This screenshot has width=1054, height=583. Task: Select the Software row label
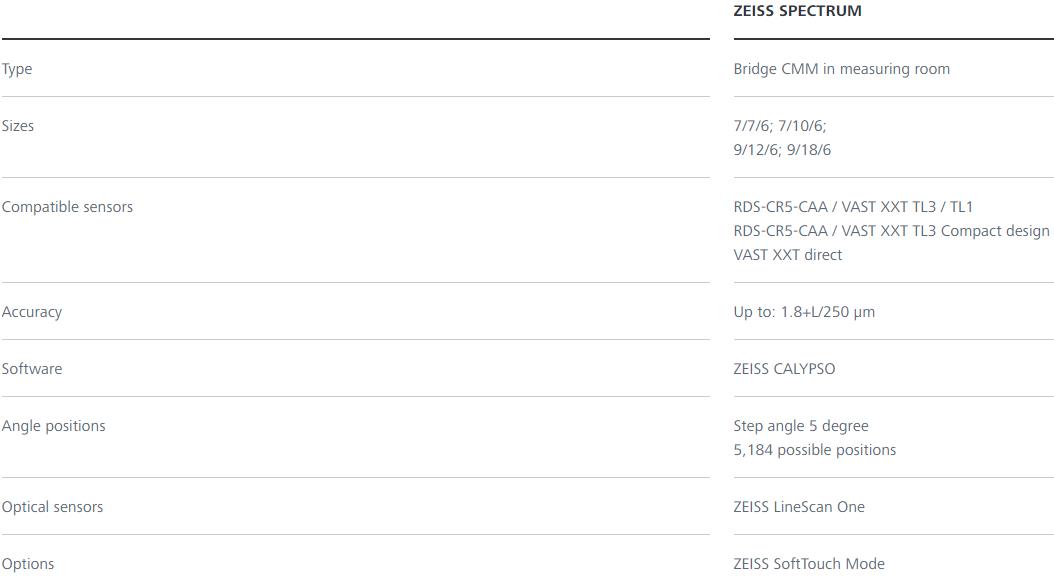32,369
